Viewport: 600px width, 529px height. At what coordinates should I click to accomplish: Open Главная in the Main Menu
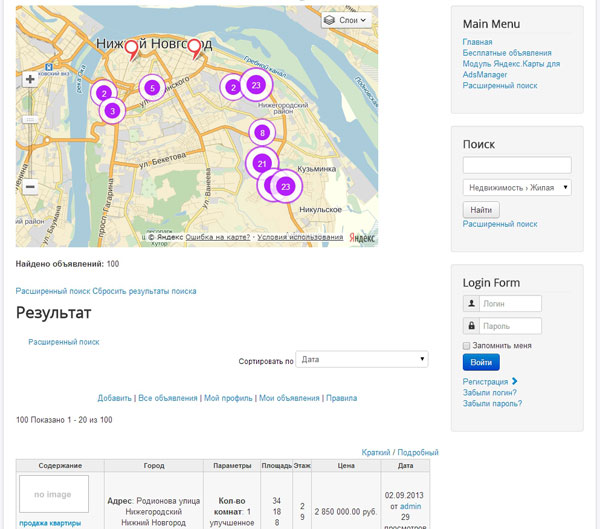point(477,42)
